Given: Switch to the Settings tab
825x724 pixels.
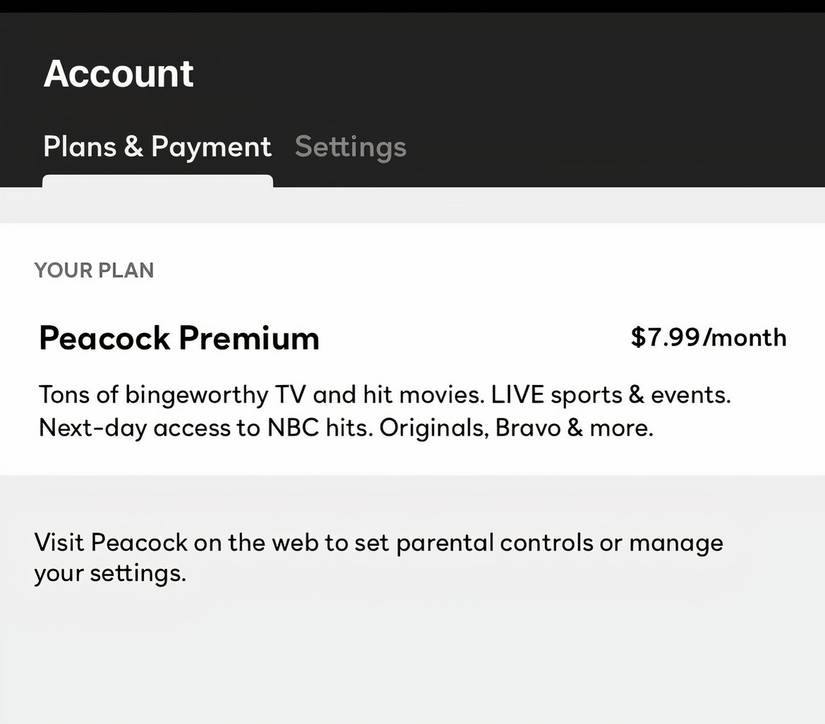Looking at the screenshot, I should 350,147.
